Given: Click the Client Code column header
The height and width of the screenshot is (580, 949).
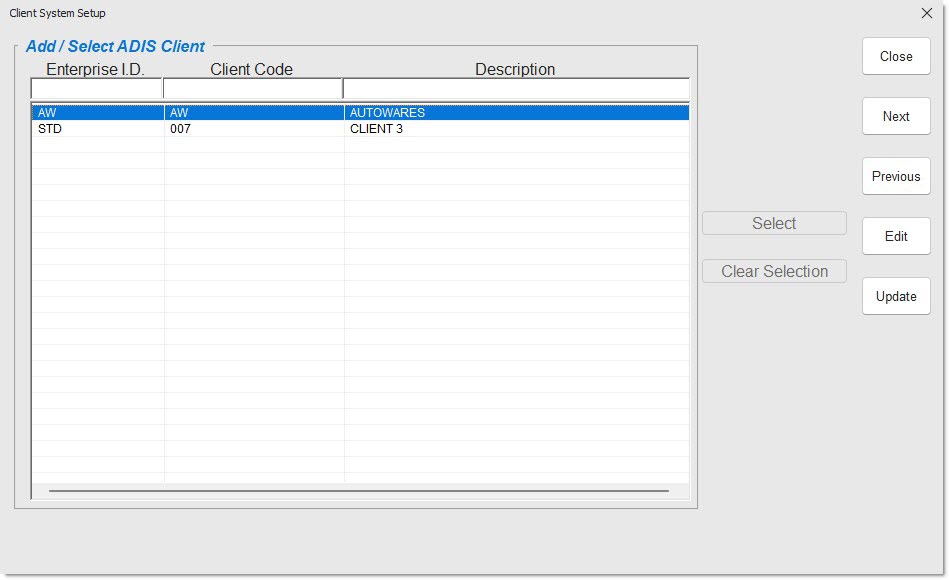Looking at the screenshot, I should point(252,69).
